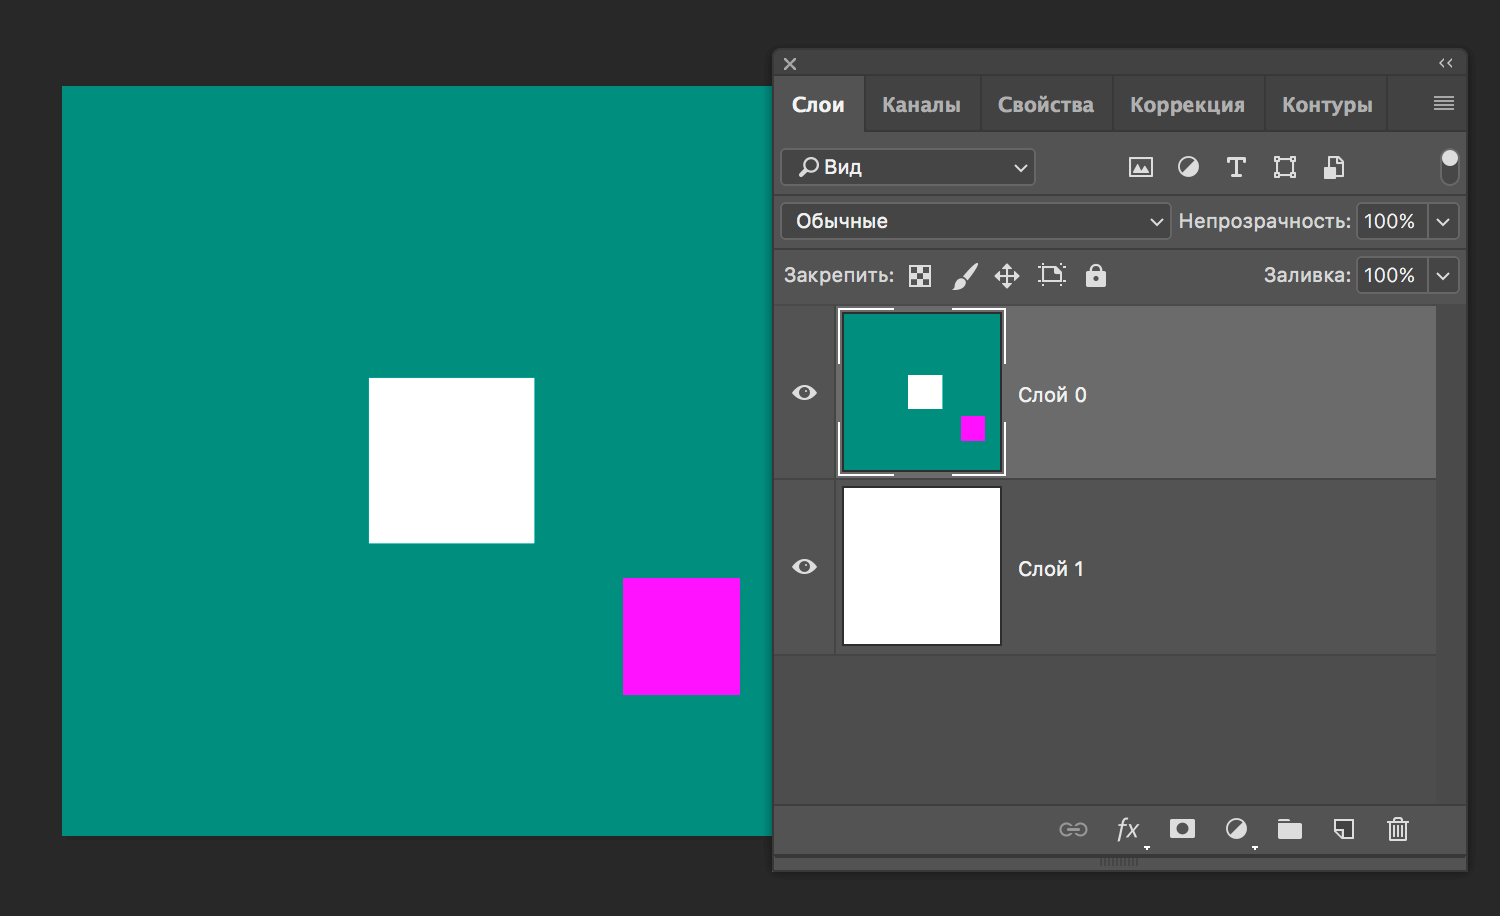
Task: Open the panel options menu
Action: click(1443, 104)
